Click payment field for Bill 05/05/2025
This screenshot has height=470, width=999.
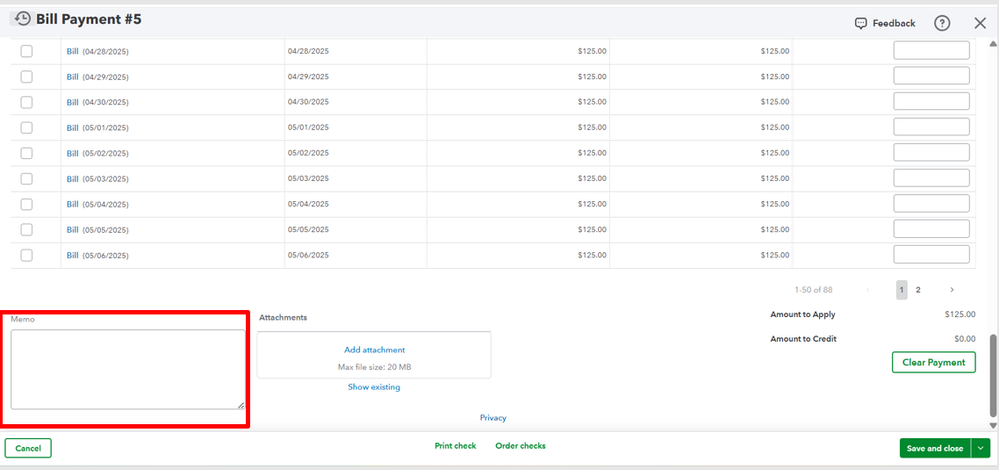931,229
